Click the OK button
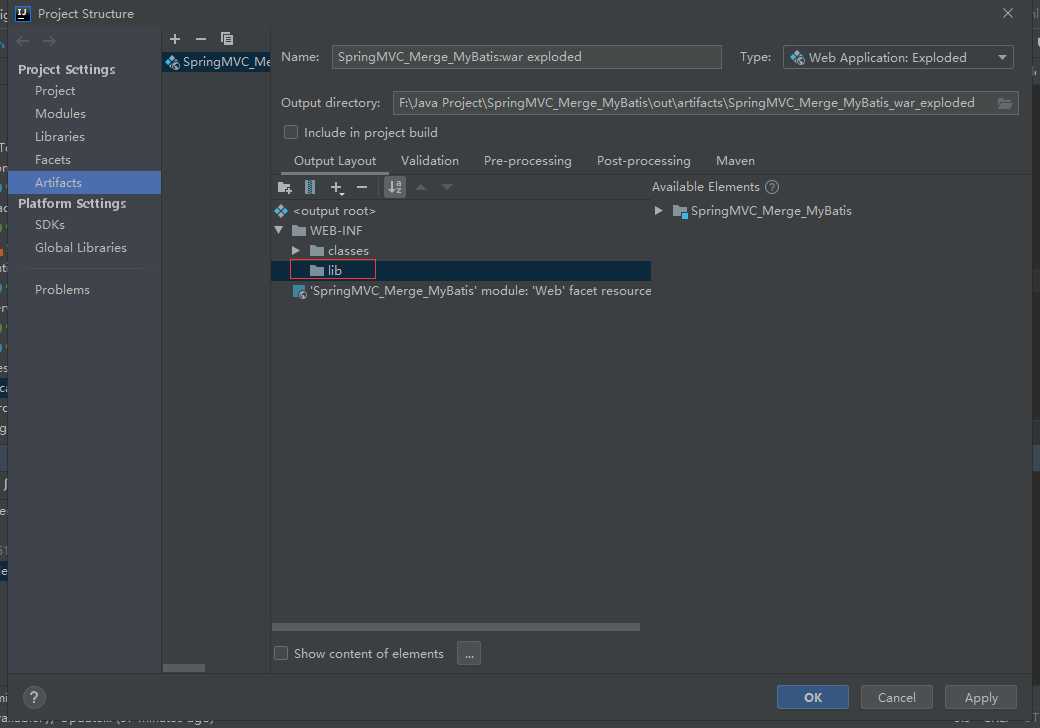1040x728 pixels. point(812,698)
